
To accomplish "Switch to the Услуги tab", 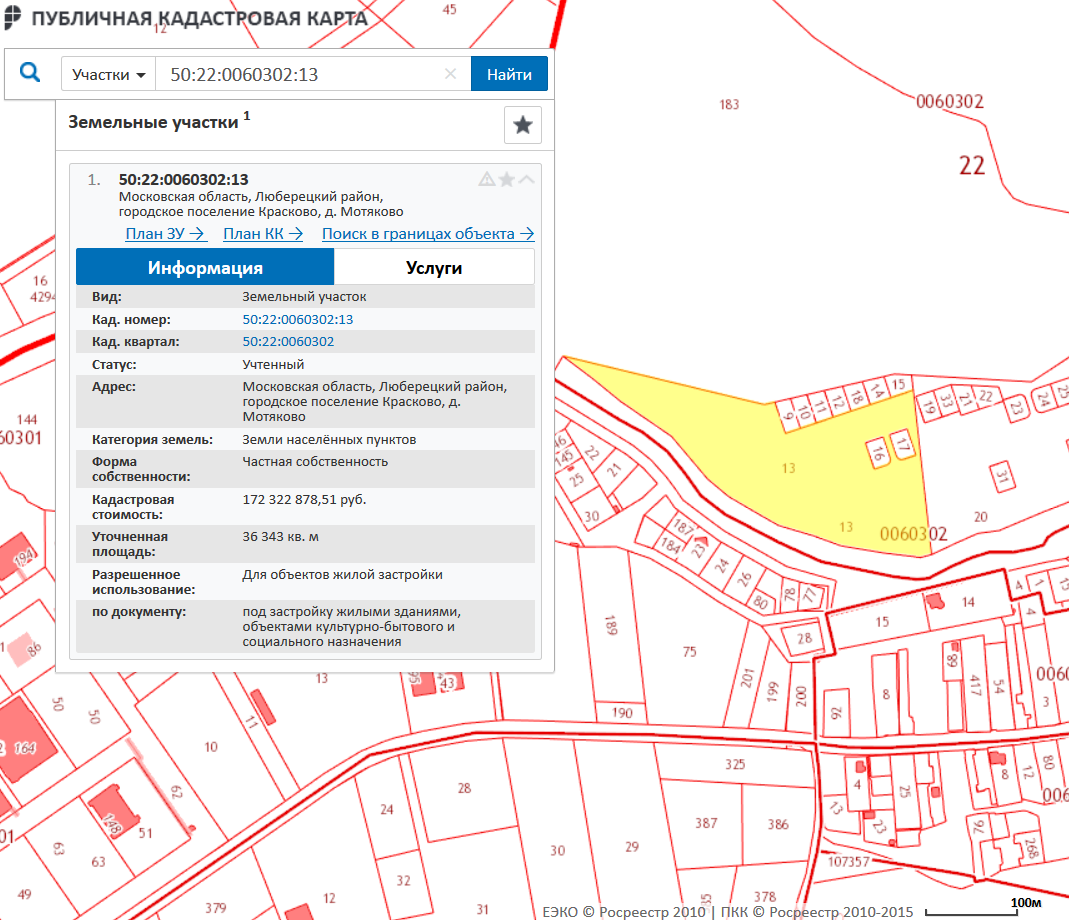I will click(x=434, y=268).
